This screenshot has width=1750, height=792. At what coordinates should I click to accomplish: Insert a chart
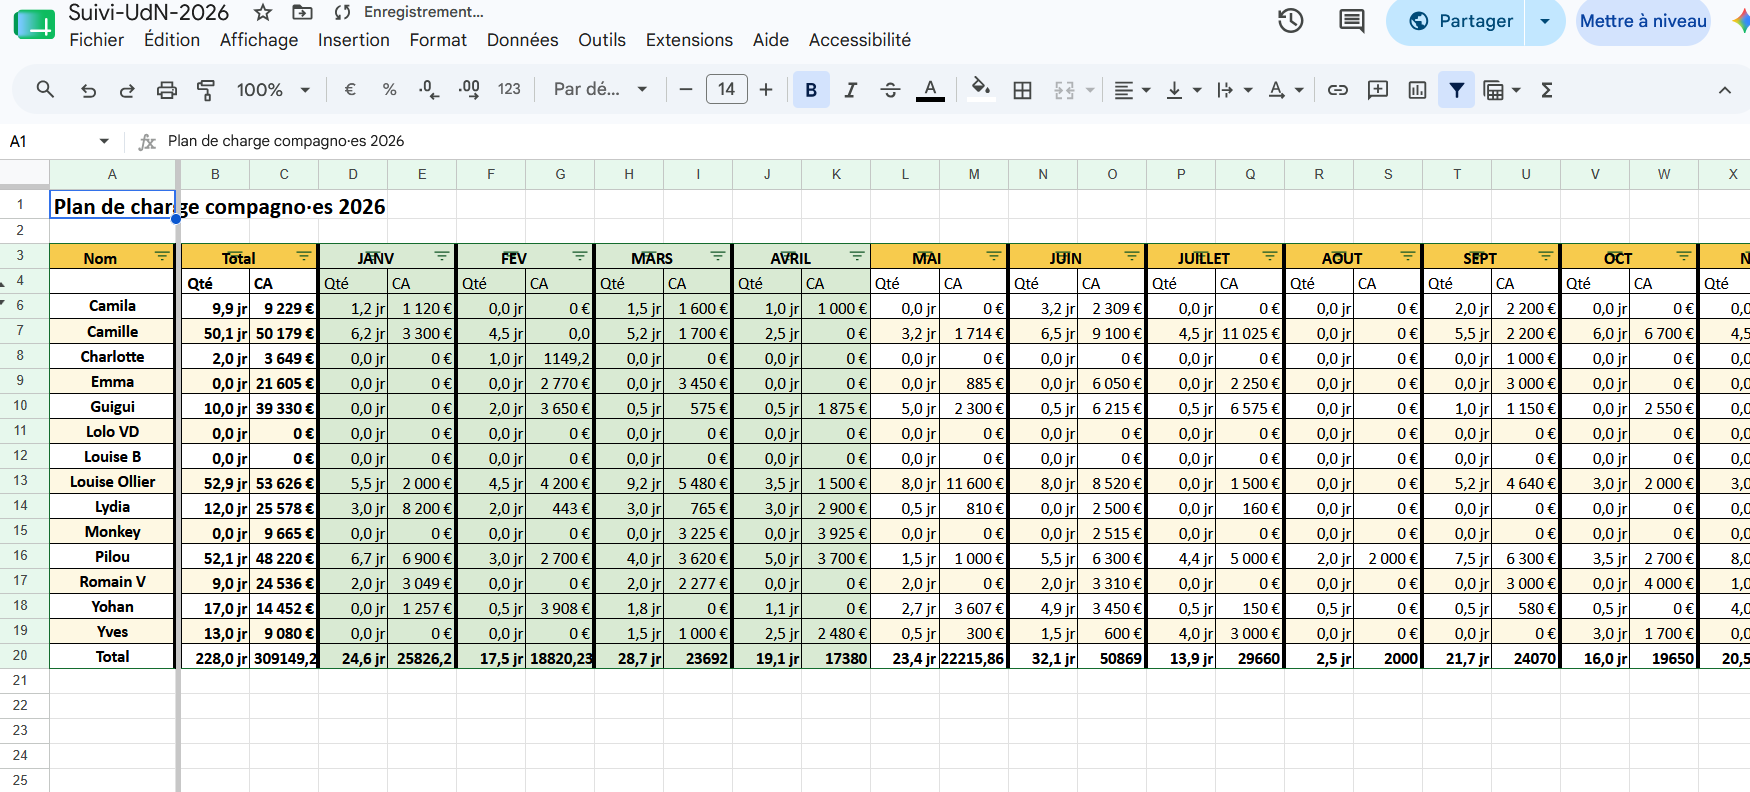click(1417, 90)
